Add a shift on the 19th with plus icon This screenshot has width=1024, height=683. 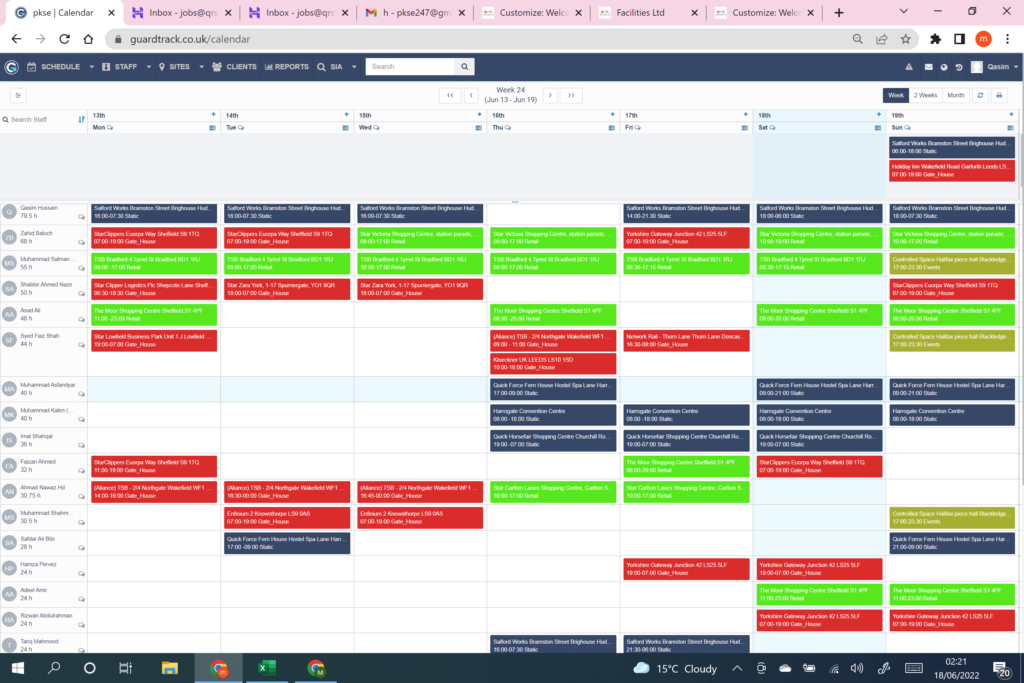1011,114
